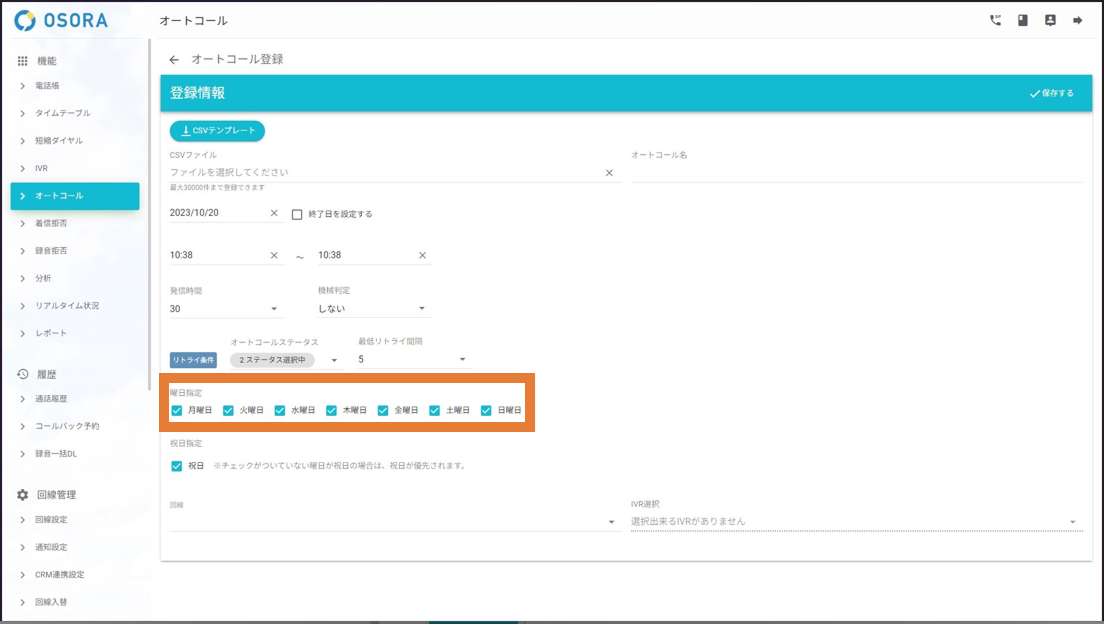The width and height of the screenshot is (1104, 624).
Task: Click the account profile icon
Action: [1050, 20]
